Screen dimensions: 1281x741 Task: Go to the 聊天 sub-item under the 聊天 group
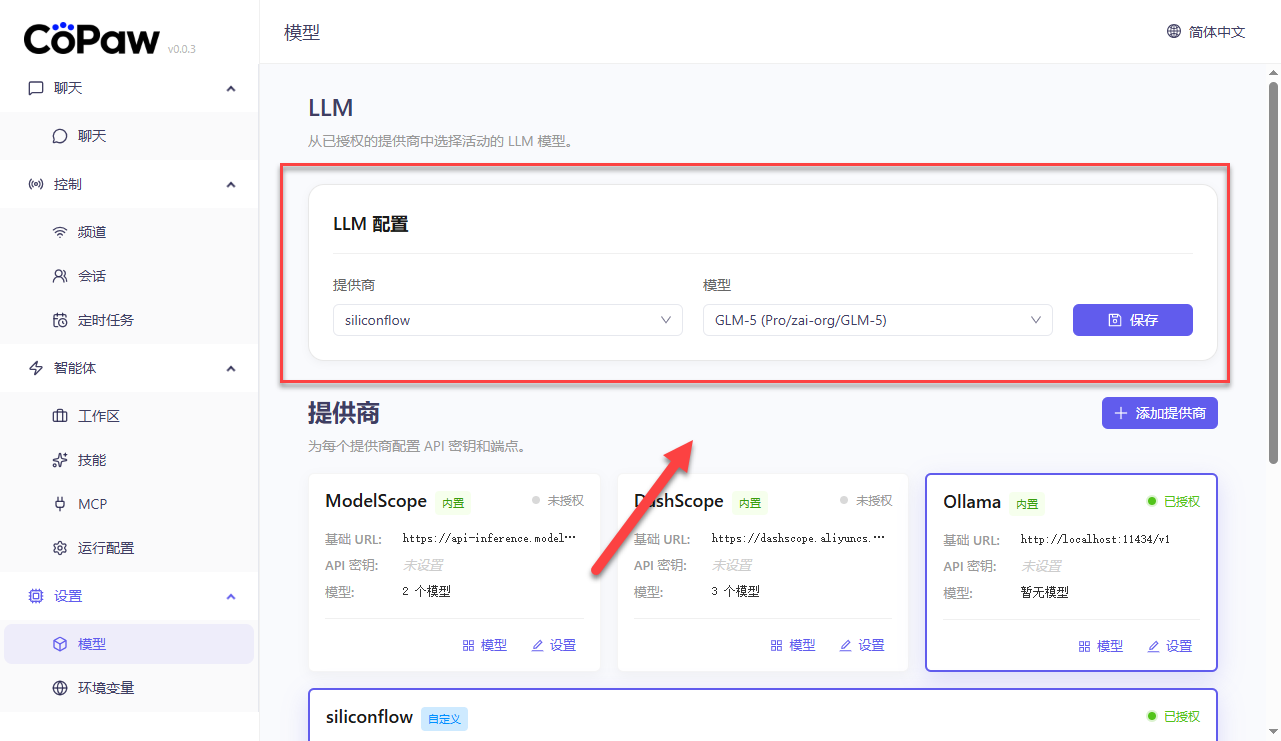(129, 136)
